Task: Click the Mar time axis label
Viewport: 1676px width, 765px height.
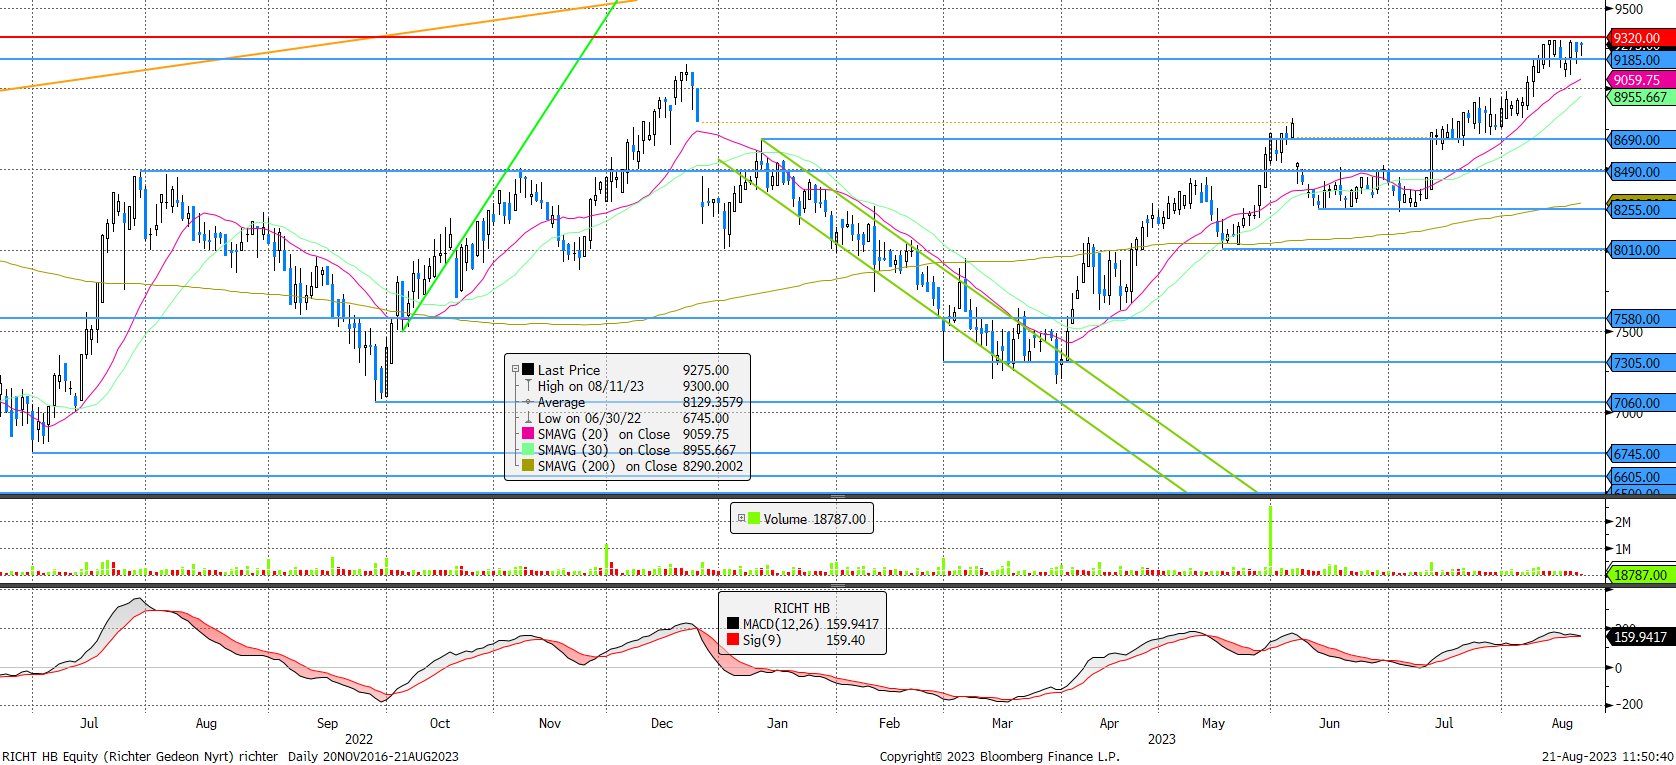Action: (x=1002, y=722)
